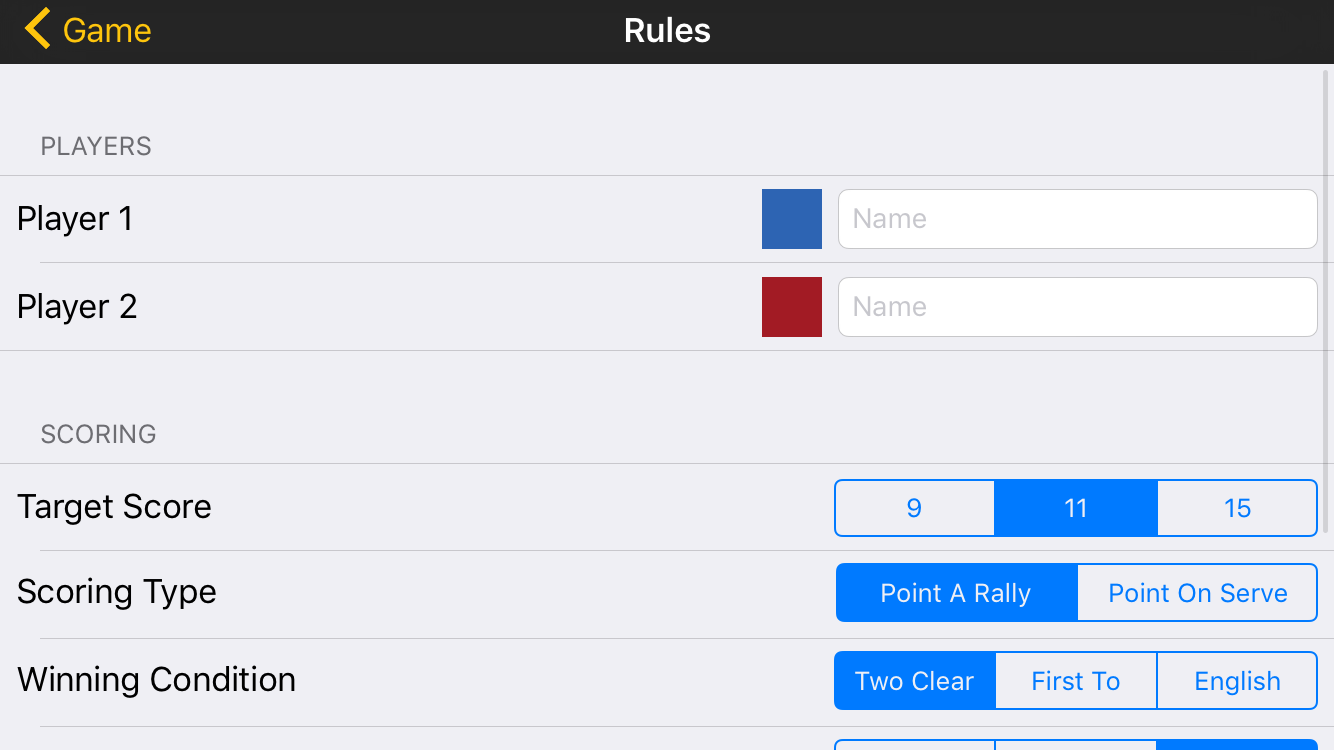
Task: Select Point A Rally scoring type
Action: [x=956, y=593]
